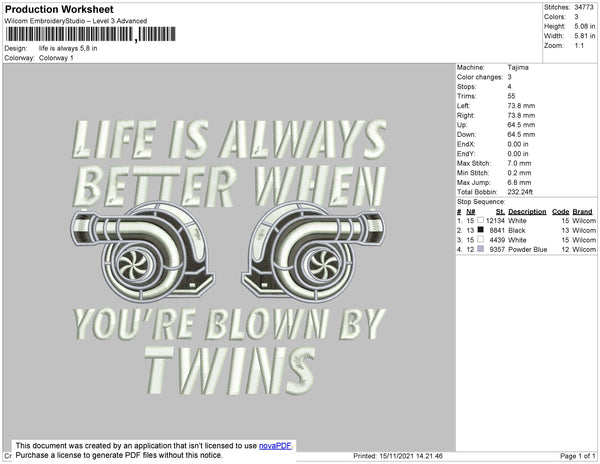Click the Total Bobbin value 232.24ft
This screenshot has height=464, width=600.
(x=520, y=192)
